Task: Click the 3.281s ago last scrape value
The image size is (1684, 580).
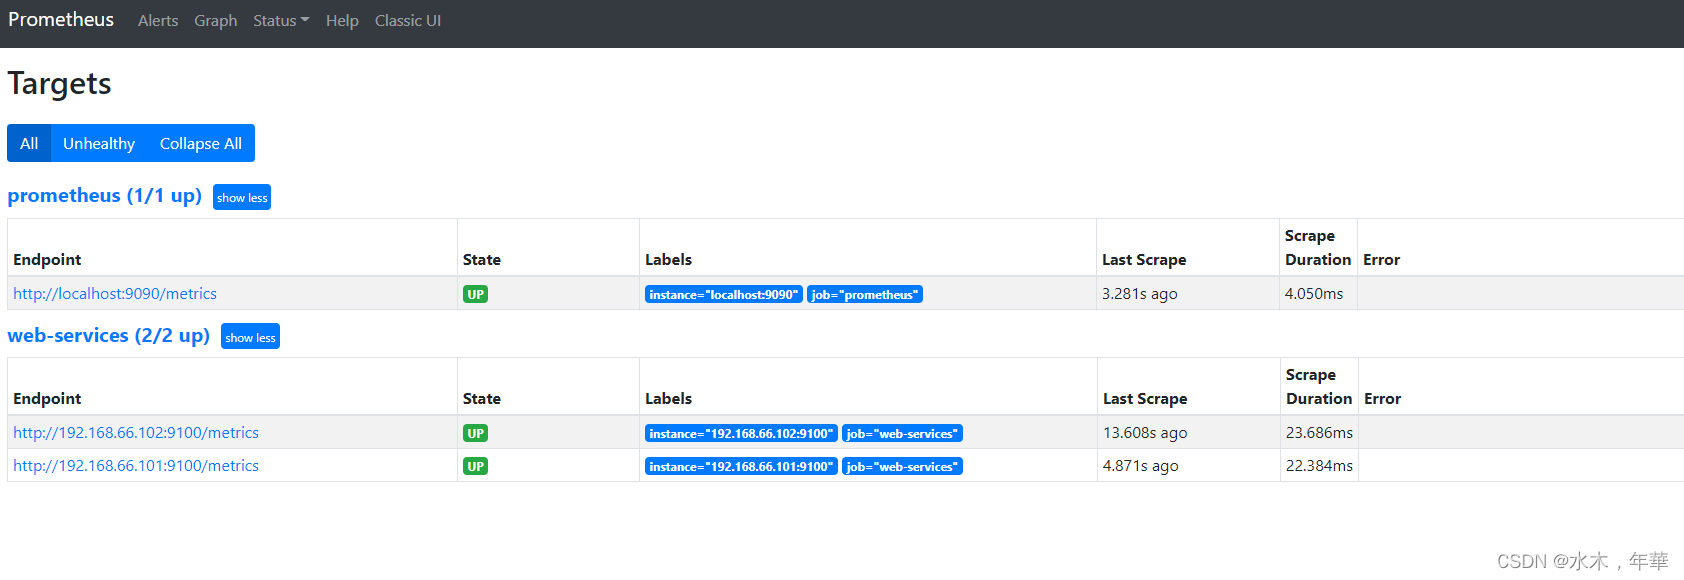Action: [x=1140, y=294]
